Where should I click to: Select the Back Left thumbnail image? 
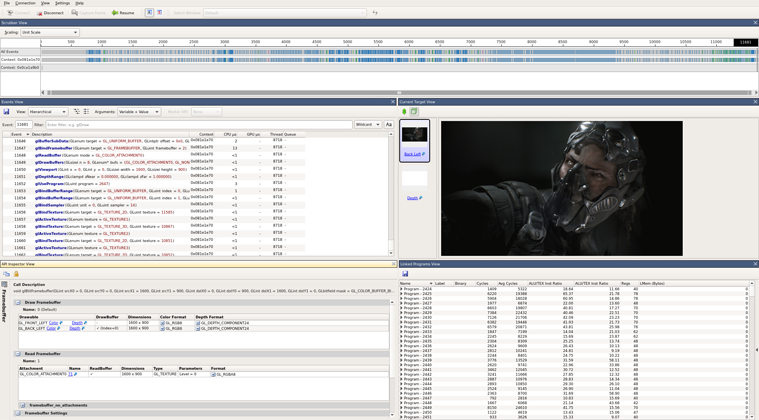[x=414, y=135]
